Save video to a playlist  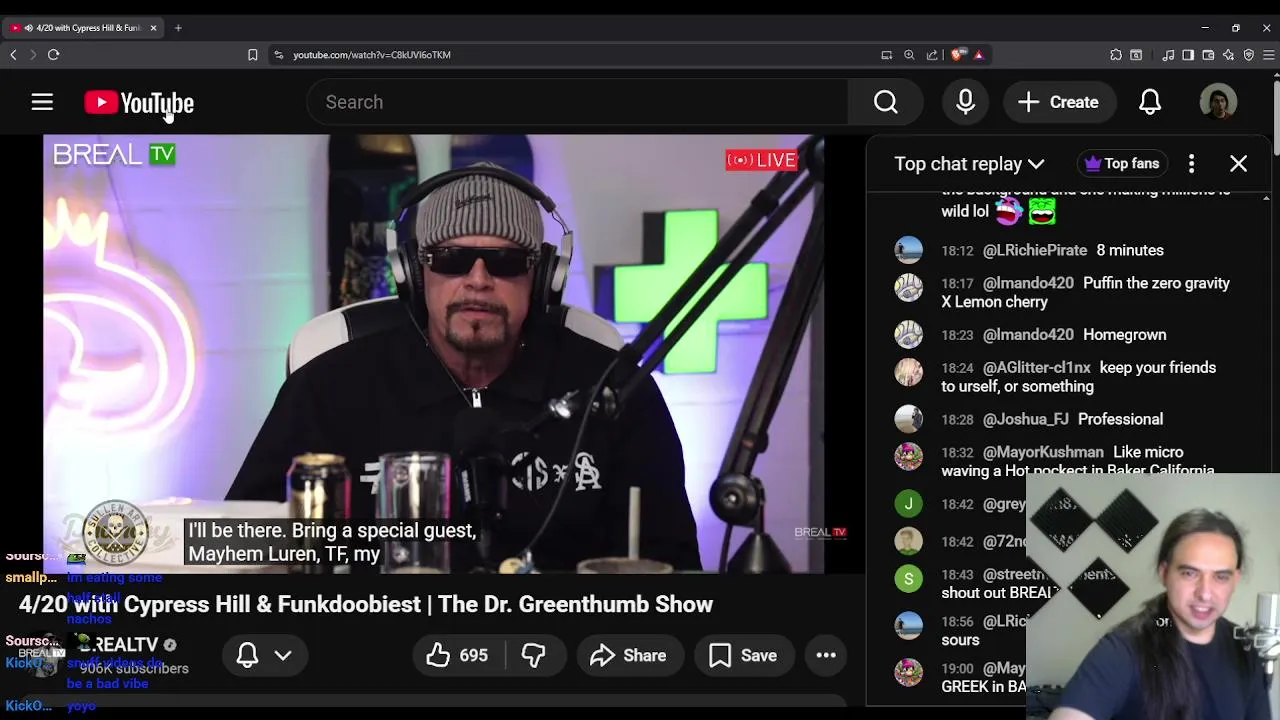(x=743, y=656)
